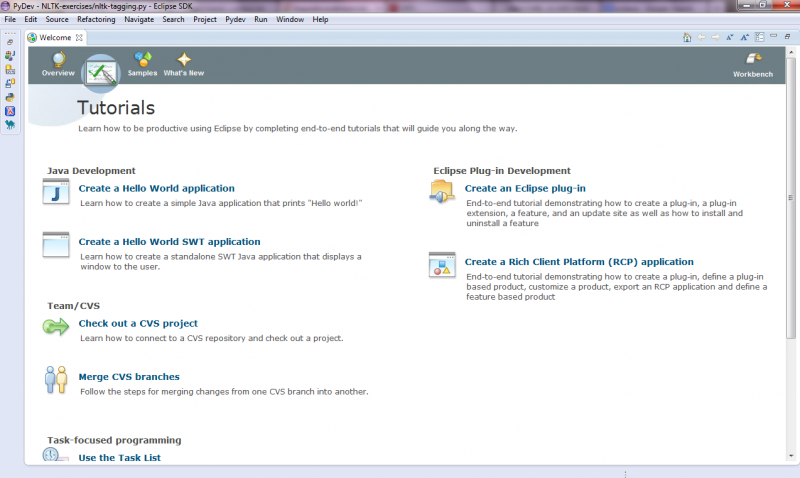Open the Overview globe icon
Viewport: 800px width, 478px height.
click(x=58, y=63)
